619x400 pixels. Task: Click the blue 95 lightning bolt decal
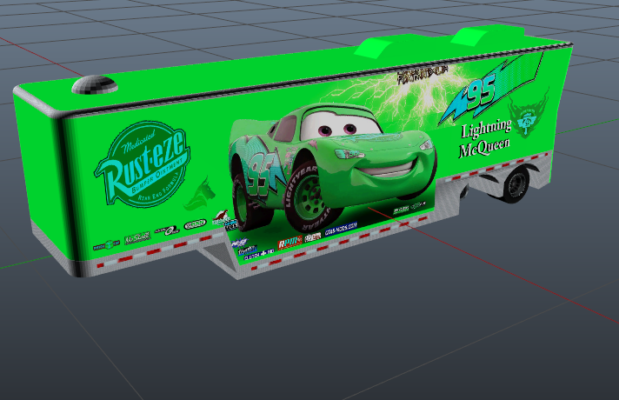[491, 89]
